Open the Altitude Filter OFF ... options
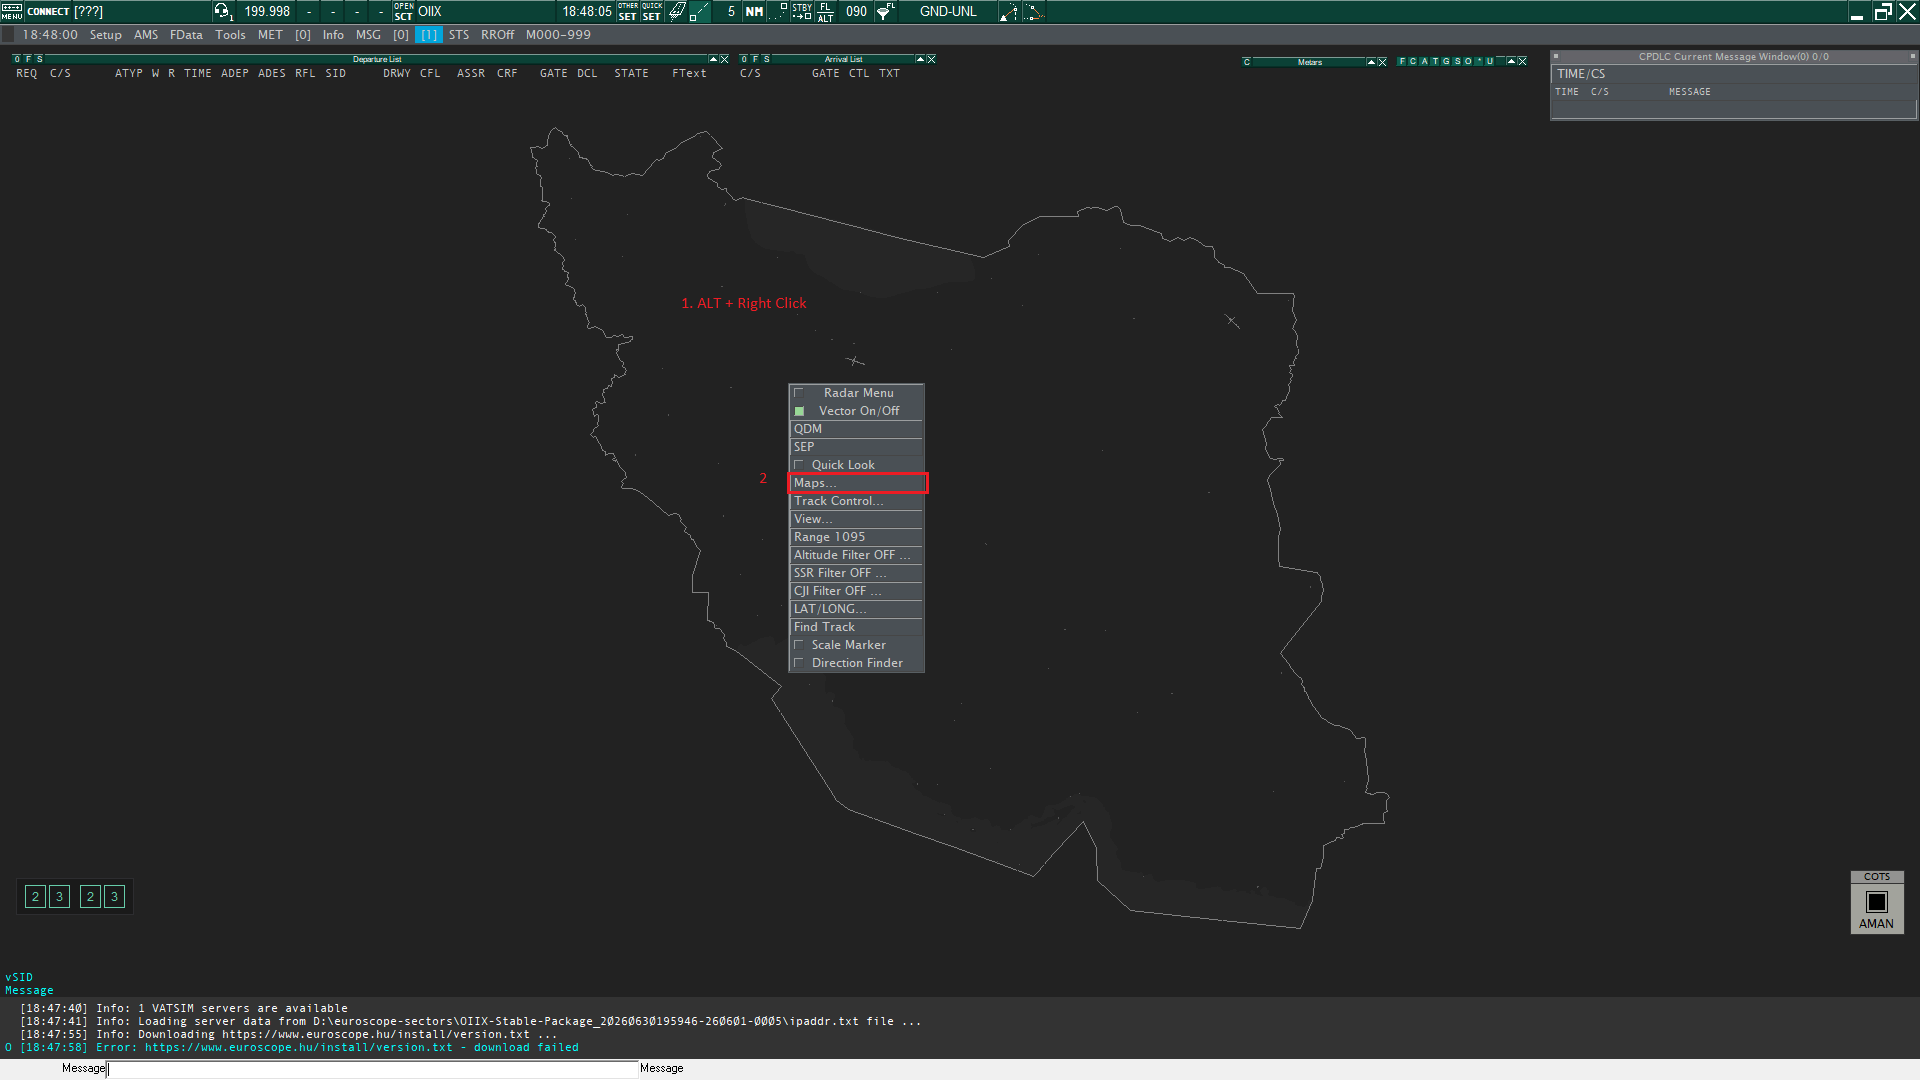The height and width of the screenshot is (1080, 1920). point(856,555)
